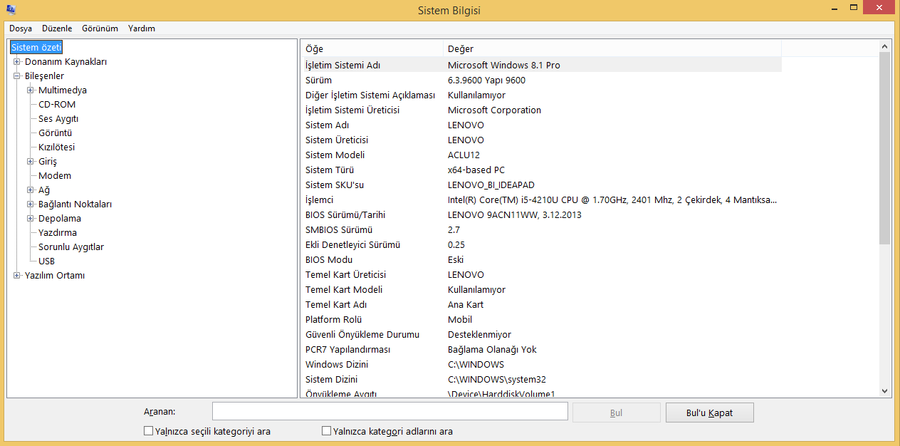
Task: Select the Temel Kart Adı row
Action: point(541,304)
